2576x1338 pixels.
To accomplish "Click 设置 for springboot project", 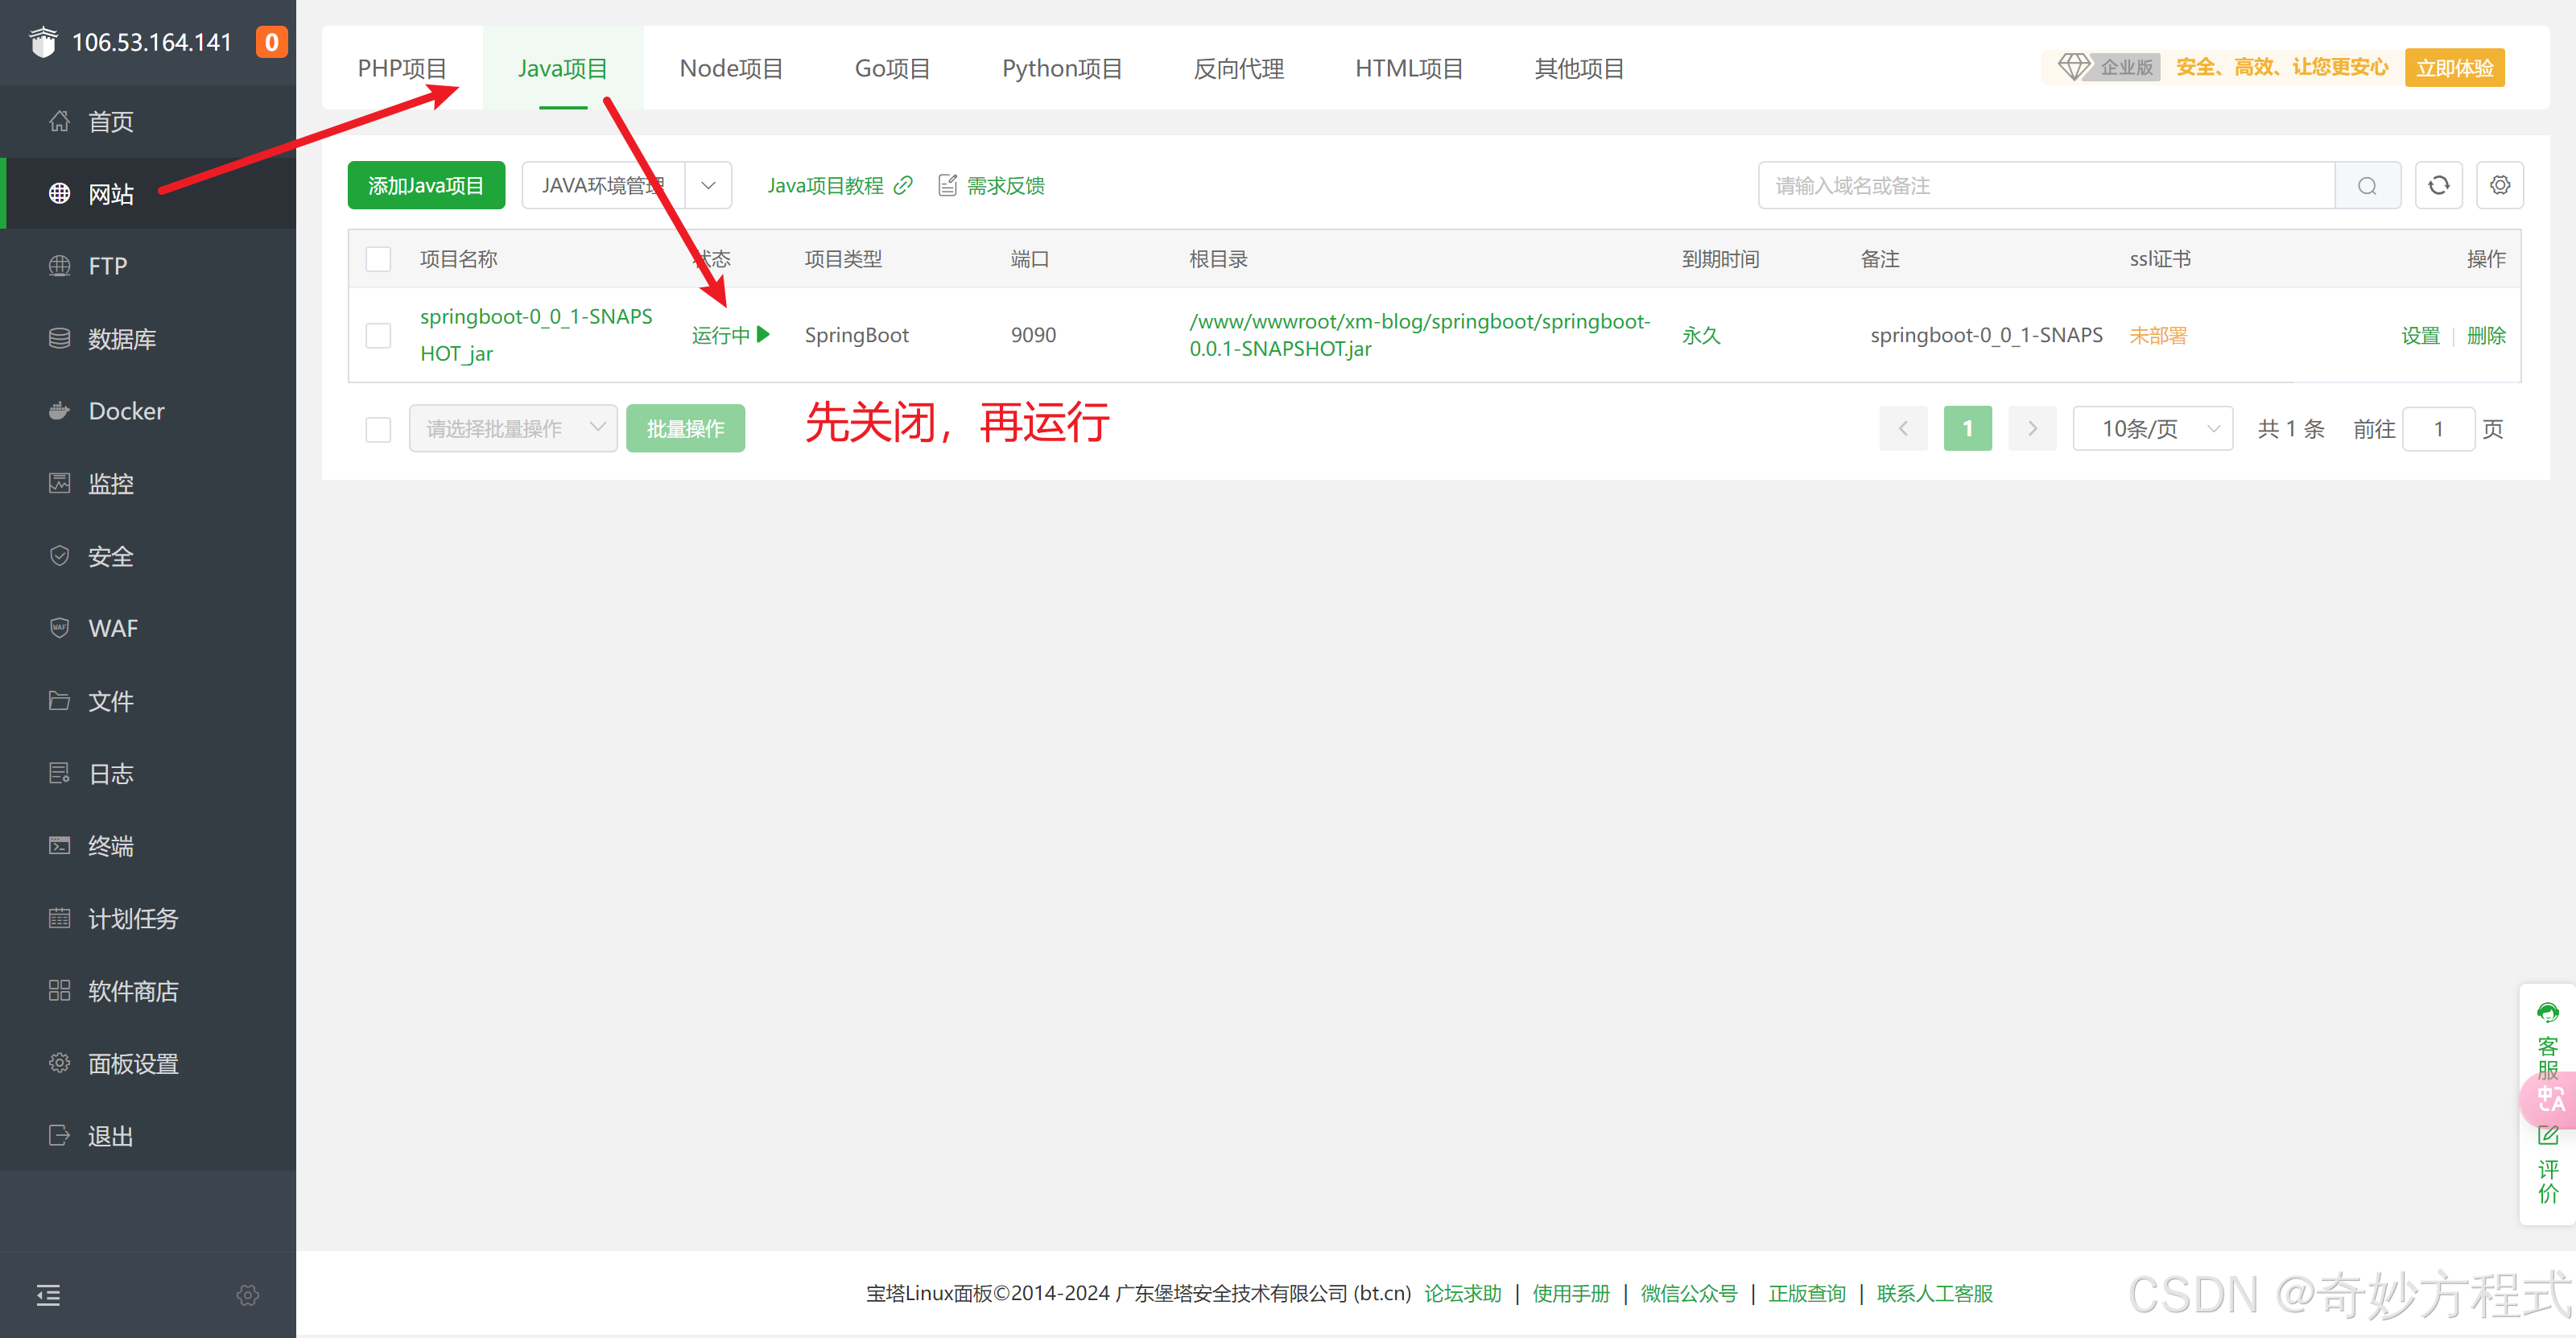I will click(x=2420, y=335).
